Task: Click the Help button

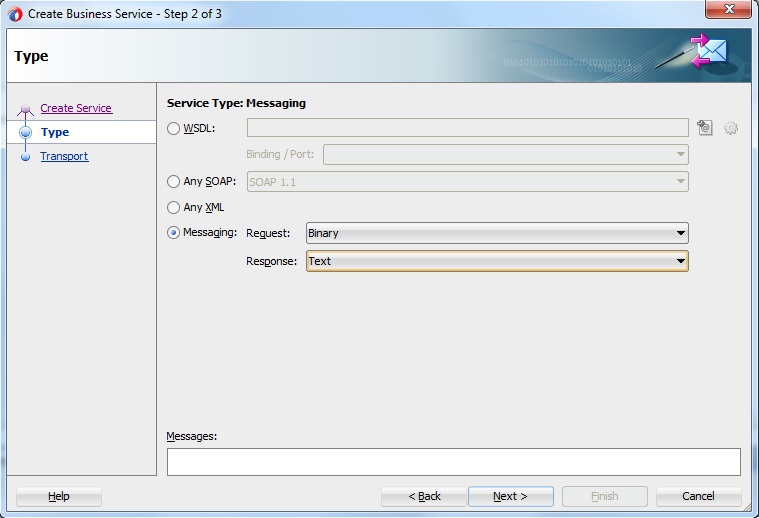Action: coord(59,497)
